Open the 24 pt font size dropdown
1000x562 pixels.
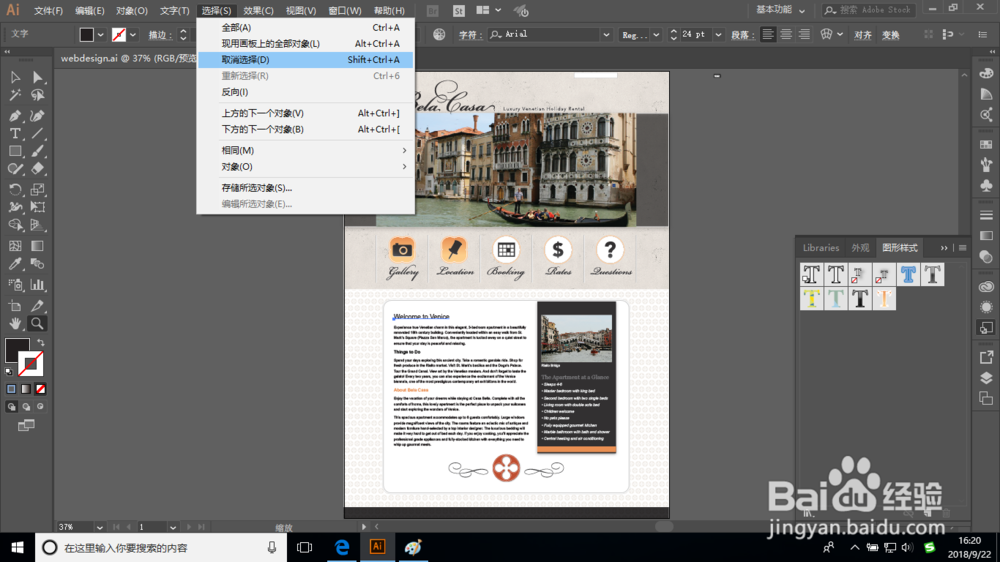[719, 34]
